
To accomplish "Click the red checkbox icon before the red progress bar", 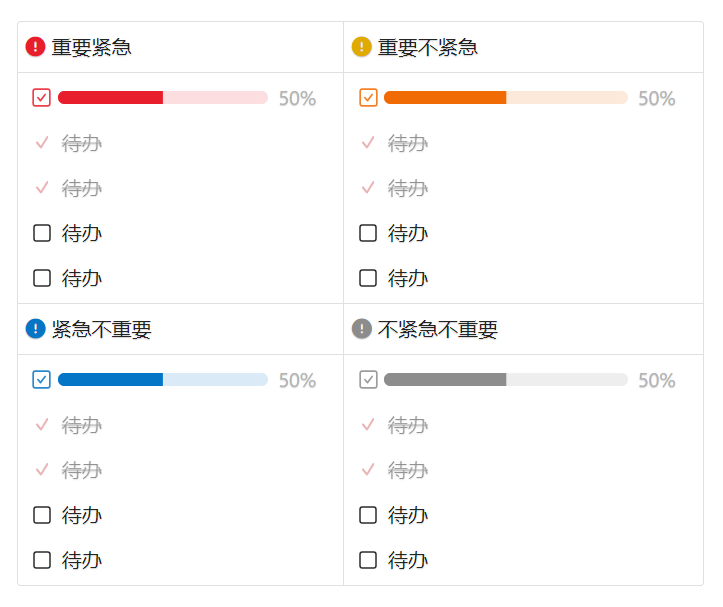I will [42, 98].
